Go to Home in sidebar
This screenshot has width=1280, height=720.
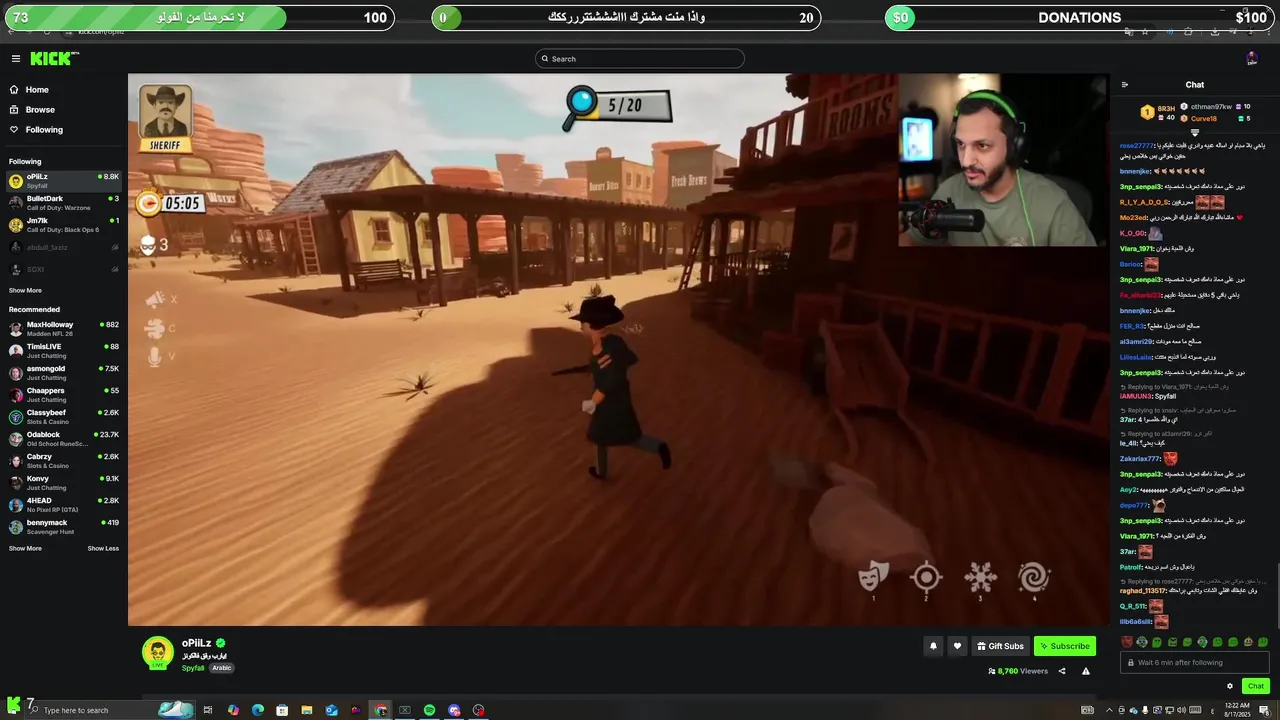tap(37, 90)
